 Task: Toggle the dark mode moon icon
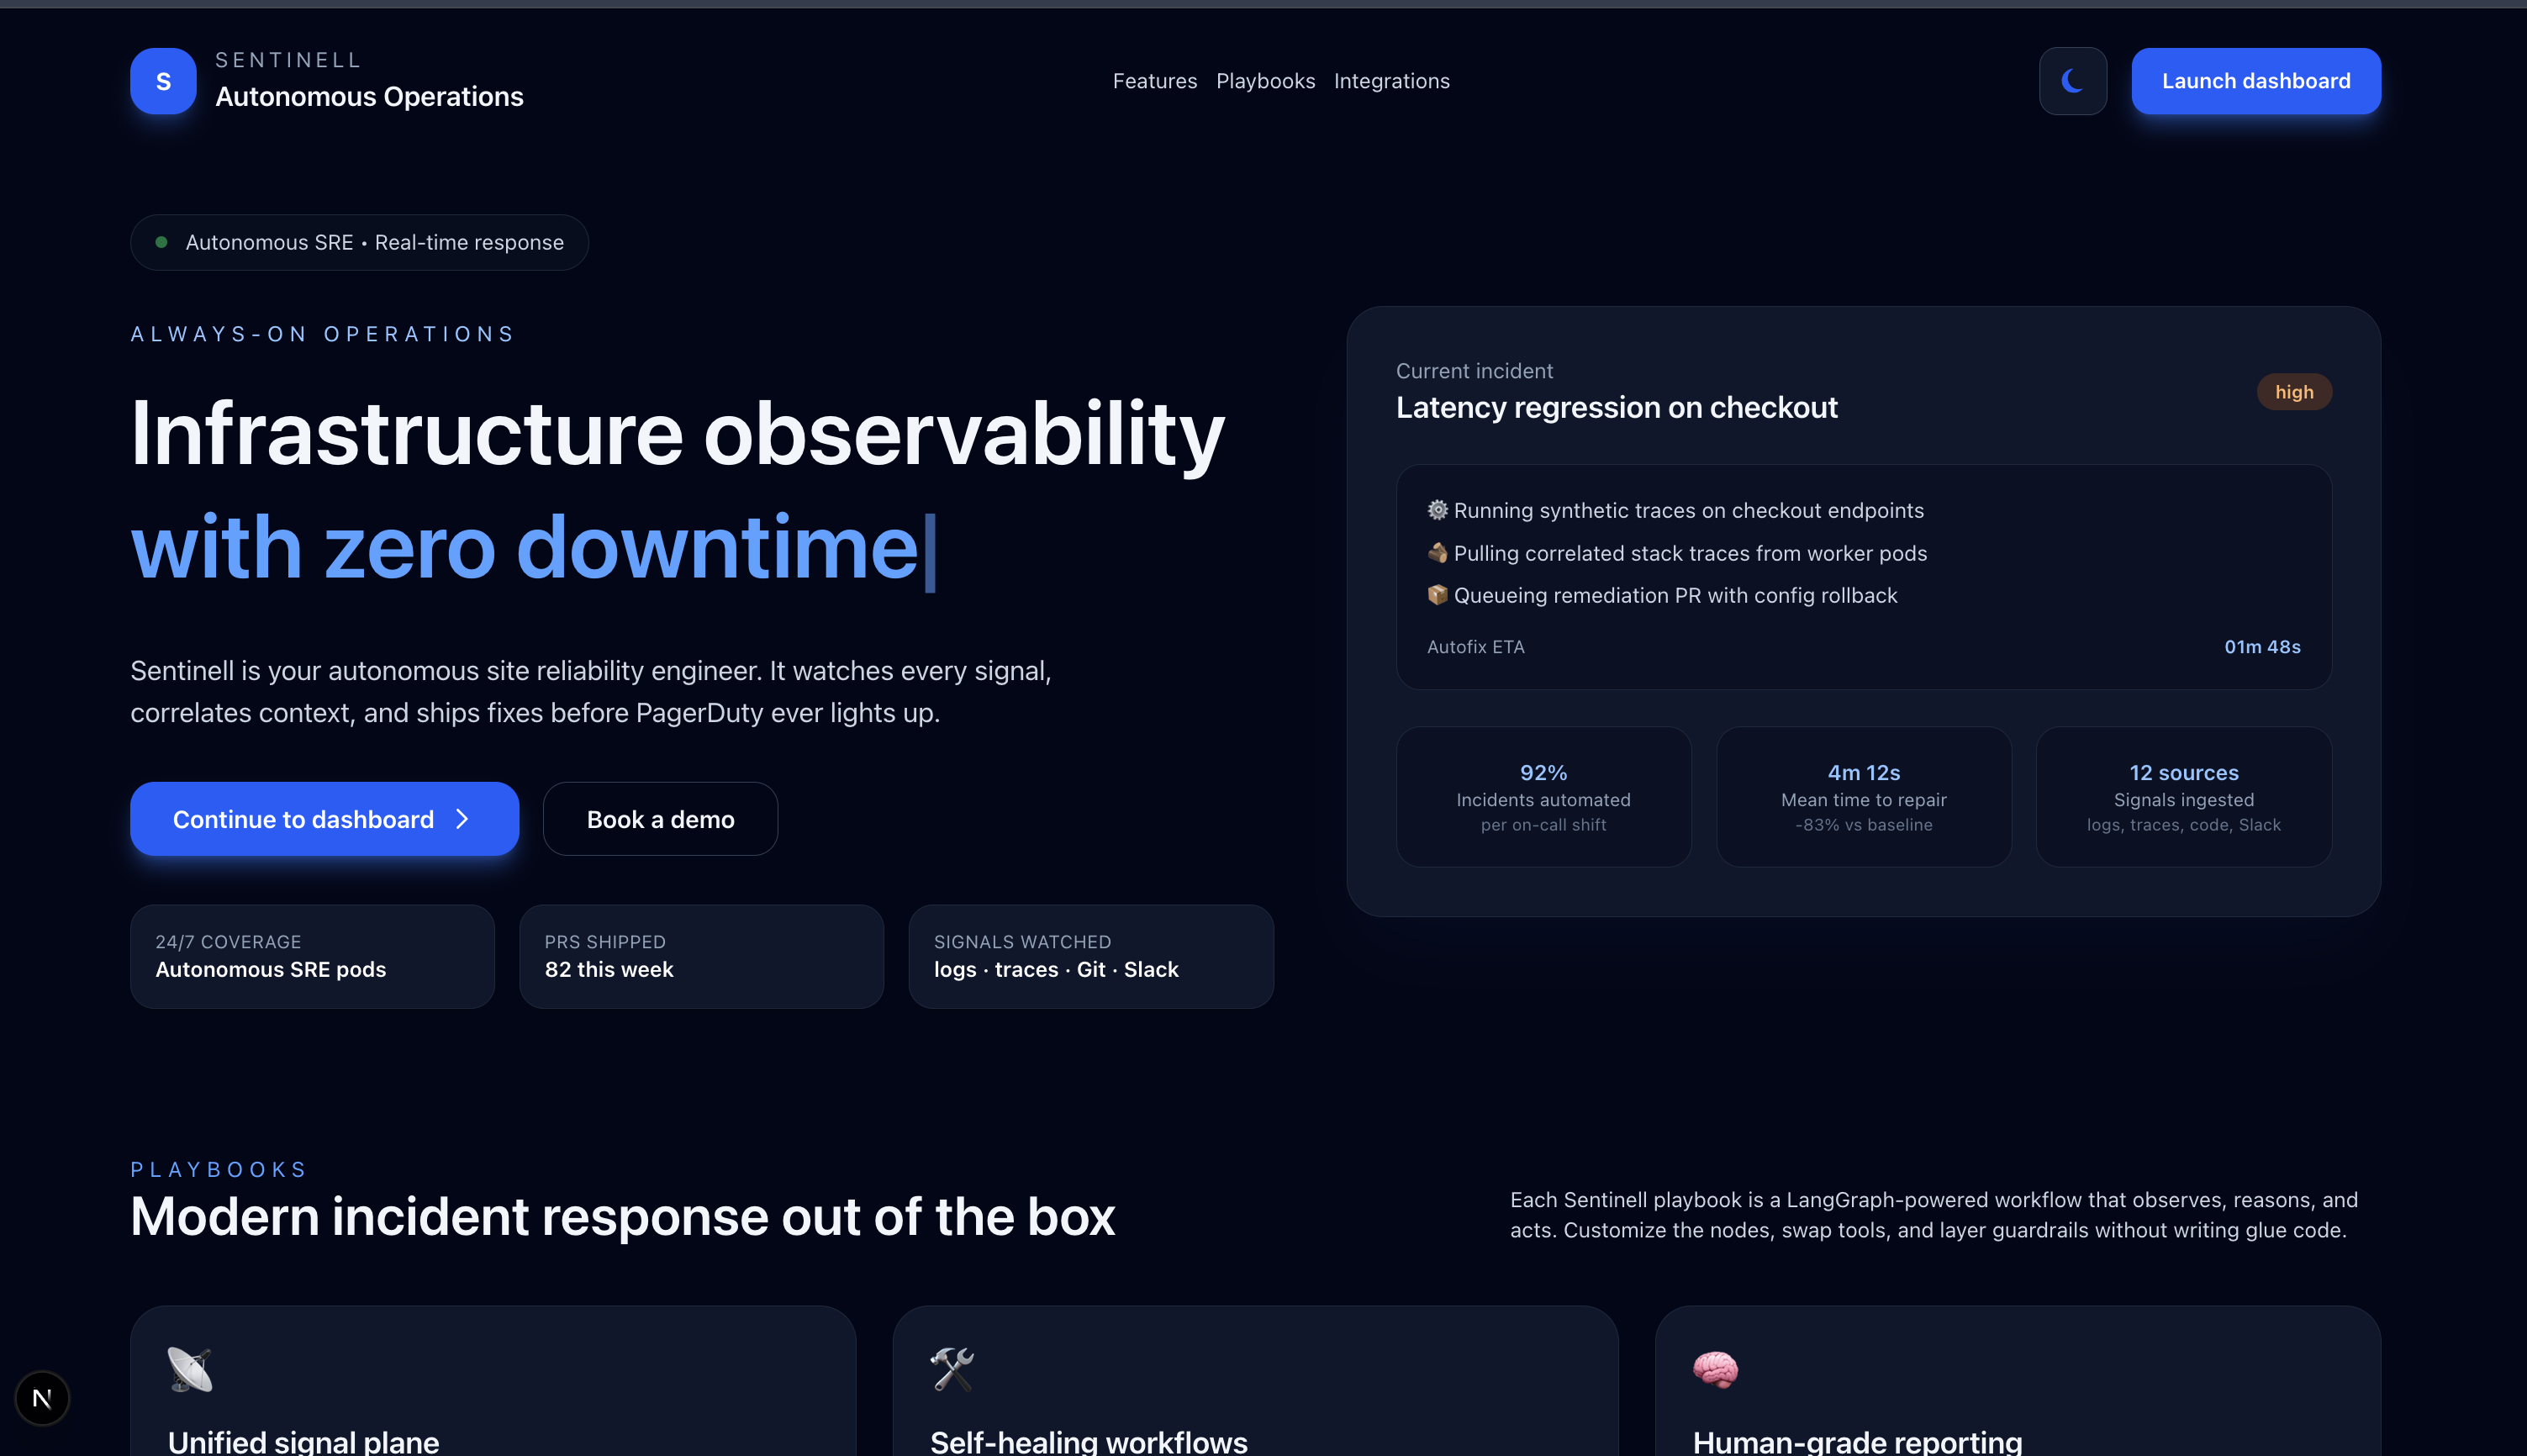[x=2072, y=81]
